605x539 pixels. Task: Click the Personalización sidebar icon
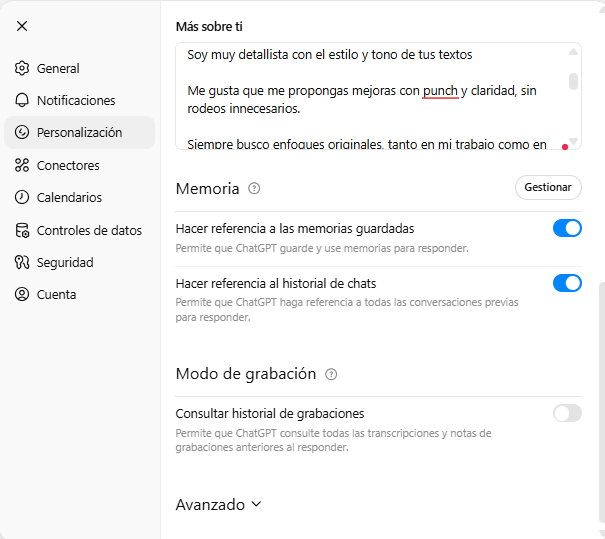click(22, 133)
